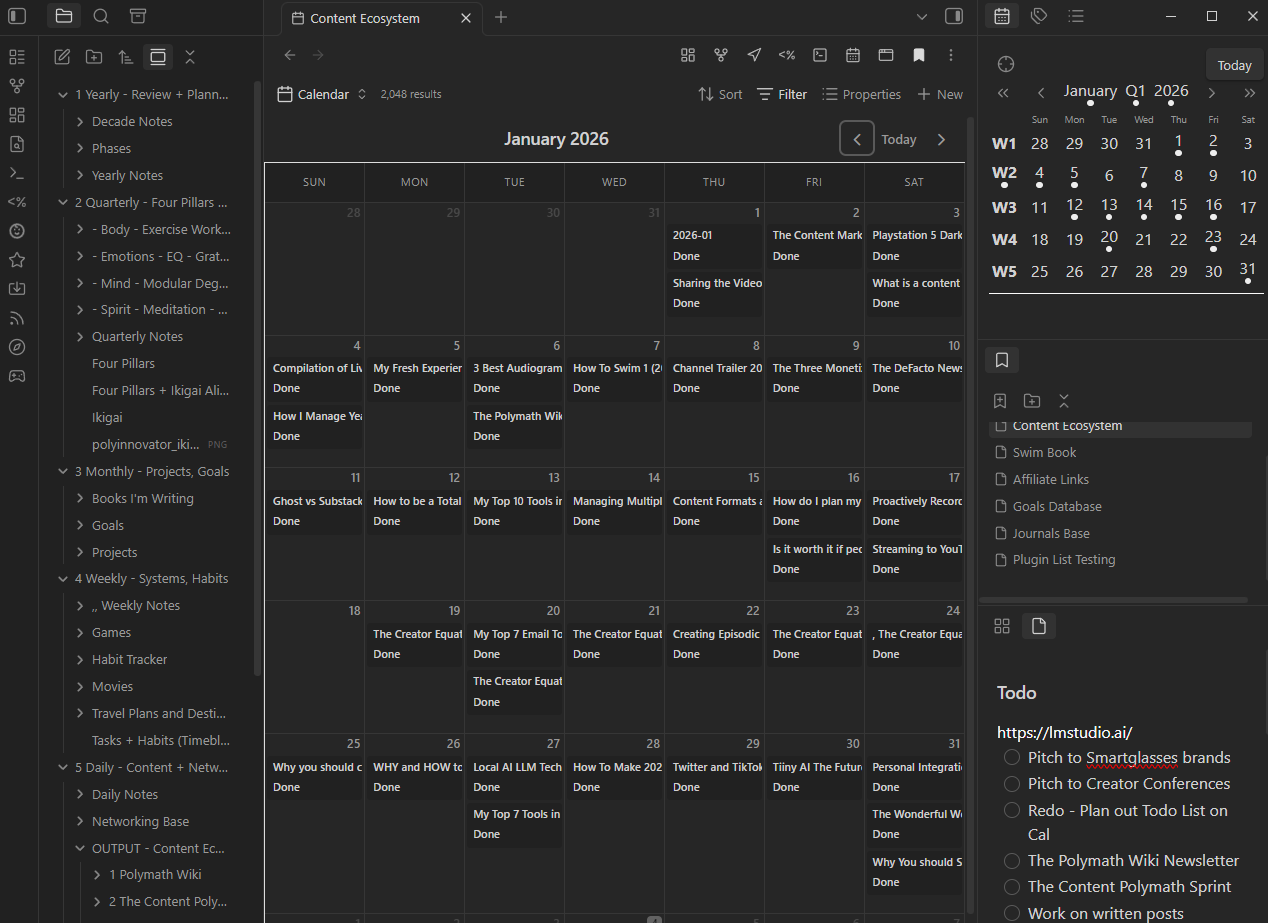This screenshot has height=923, width=1268.
Task: Toggle the left sidebar icon
Action: [x=17, y=16]
